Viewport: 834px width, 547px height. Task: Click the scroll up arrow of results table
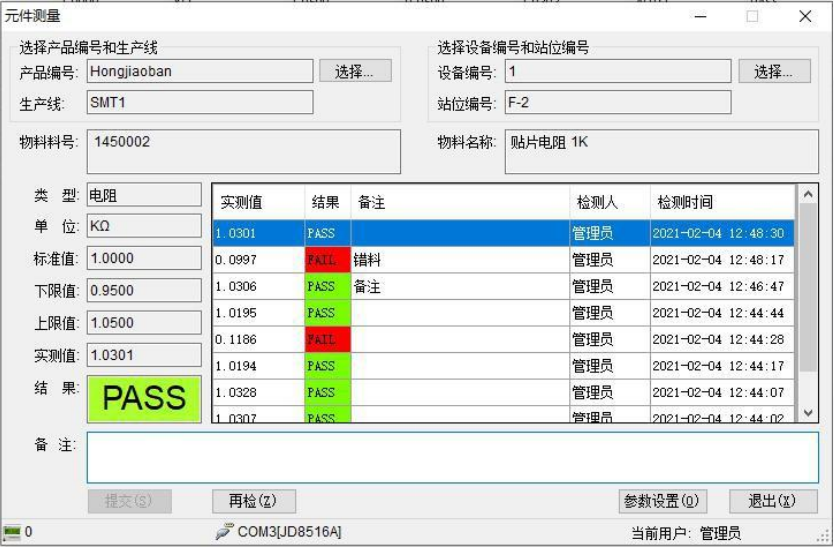[808, 194]
